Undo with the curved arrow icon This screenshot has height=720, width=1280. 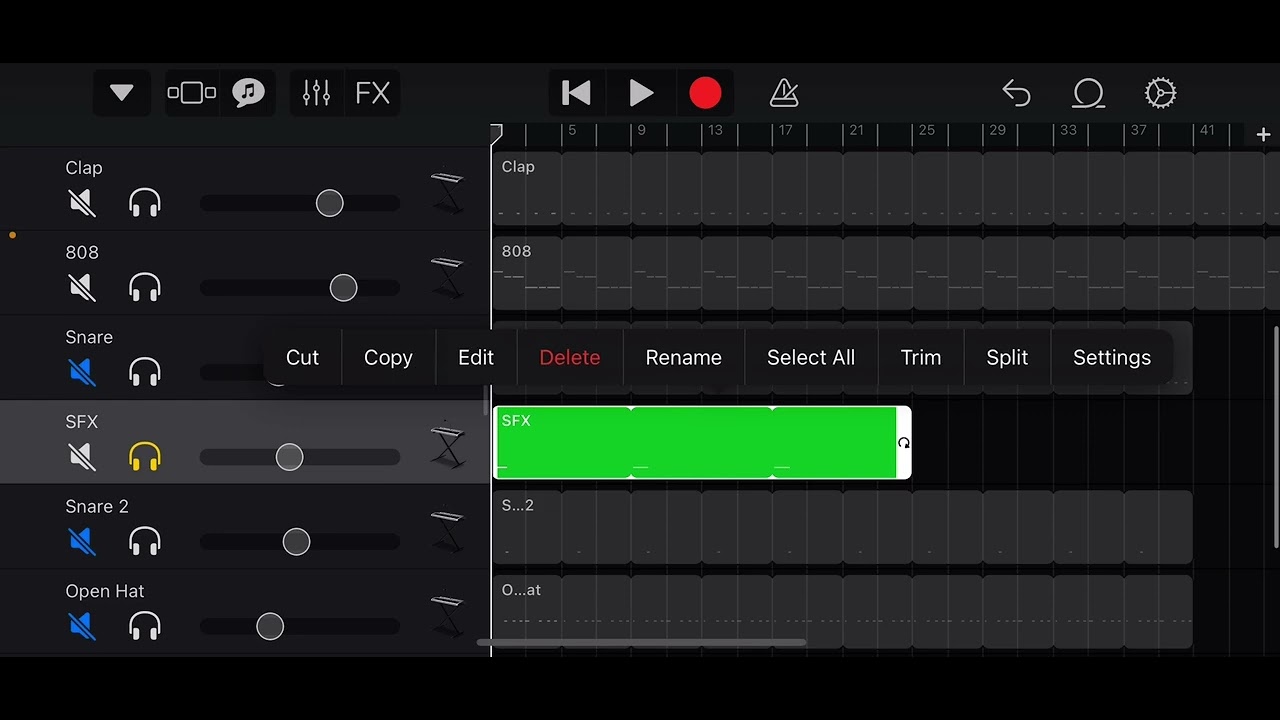(1016, 93)
